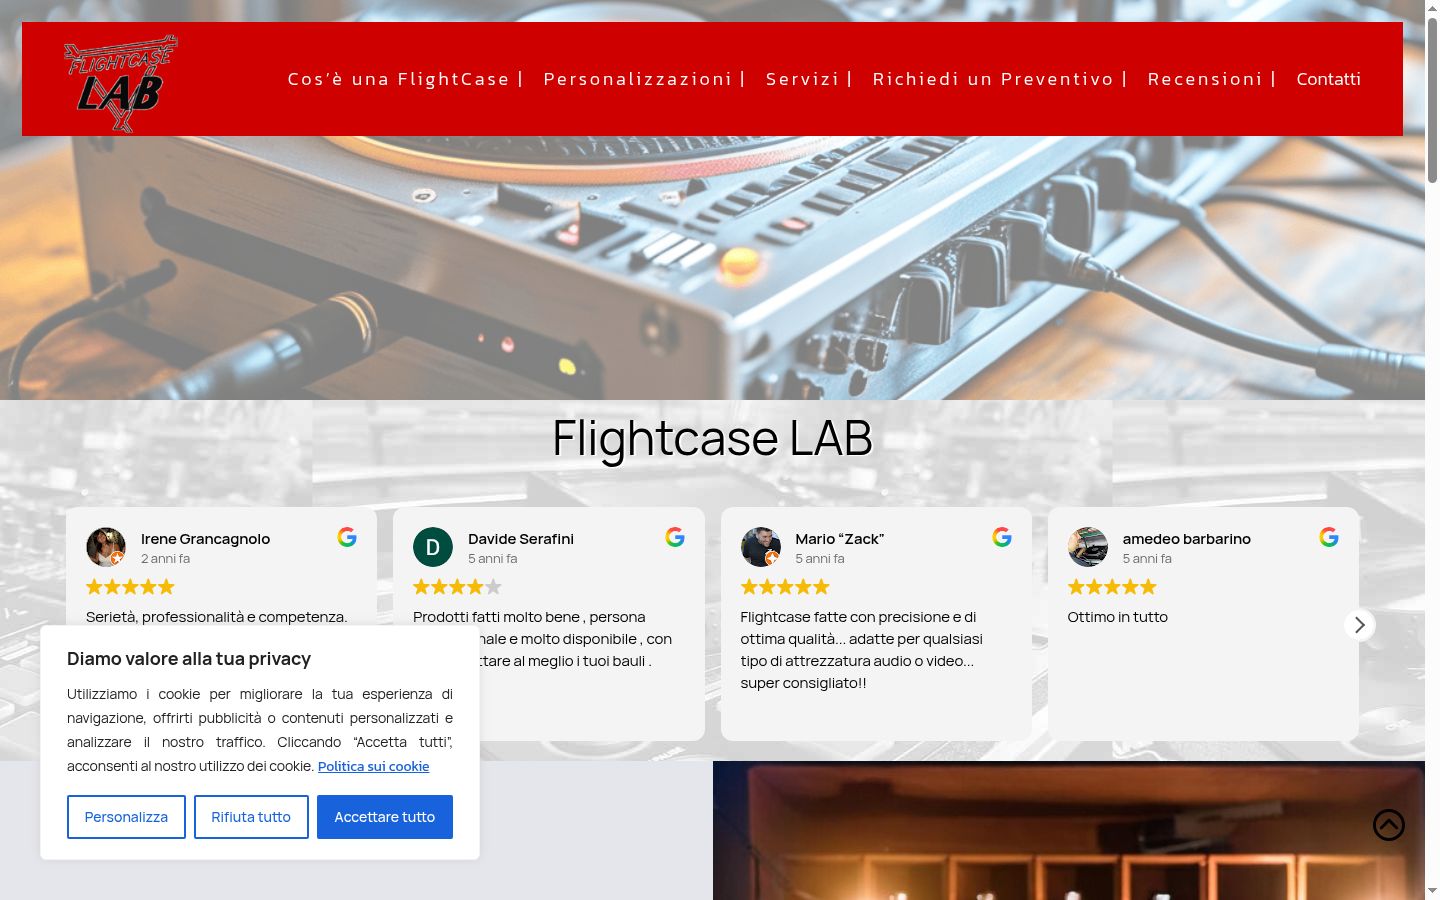Click star rating on amedeo barbarino's review
Screen dimensions: 1440x900
pos(1112,587)
